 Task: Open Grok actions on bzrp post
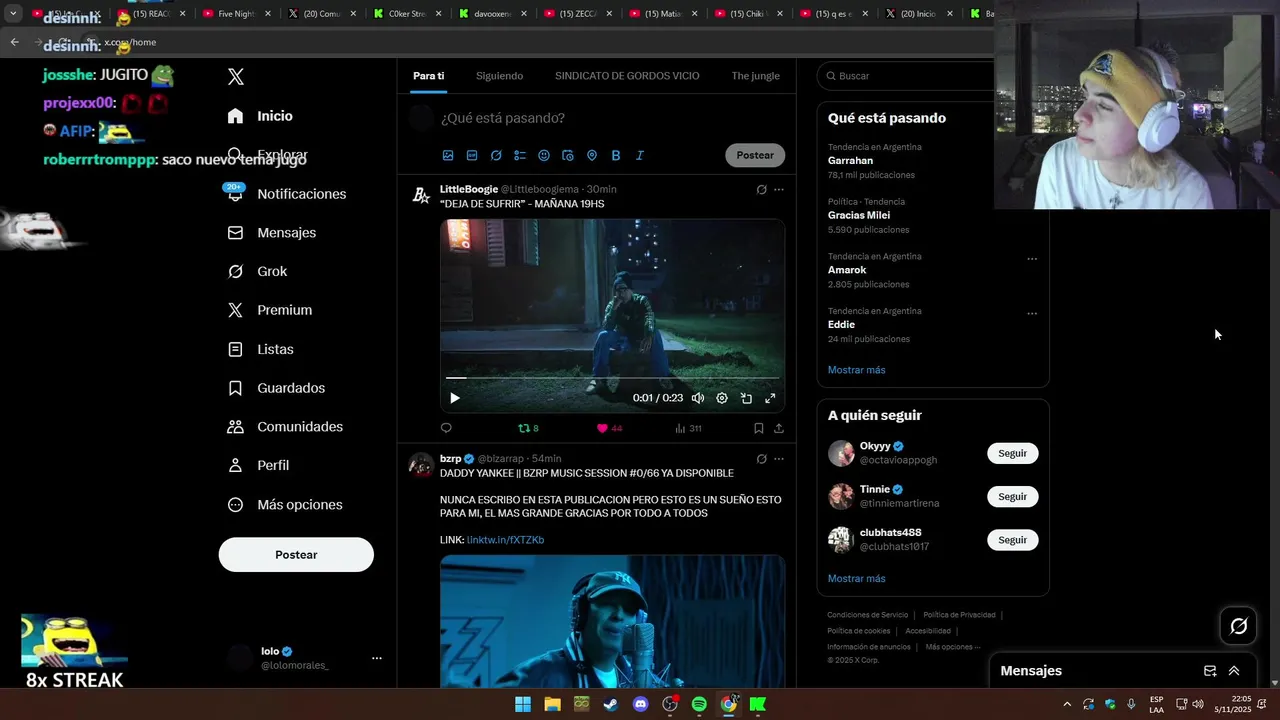tap(761, 459)
